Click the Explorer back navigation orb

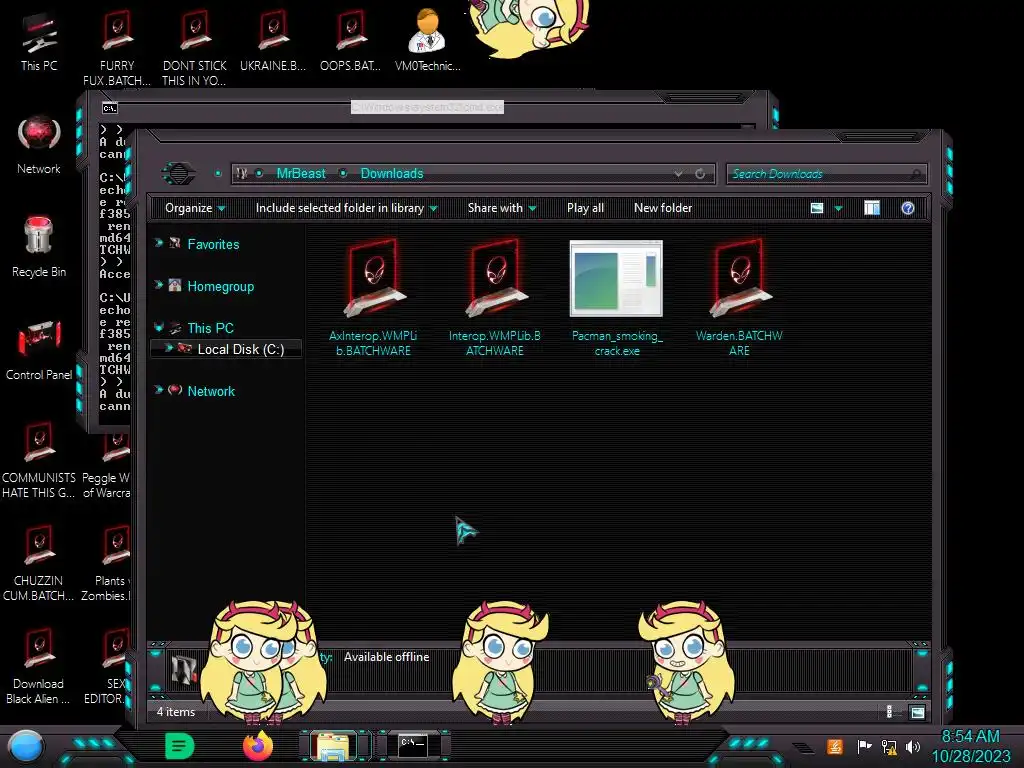[178, 174]
